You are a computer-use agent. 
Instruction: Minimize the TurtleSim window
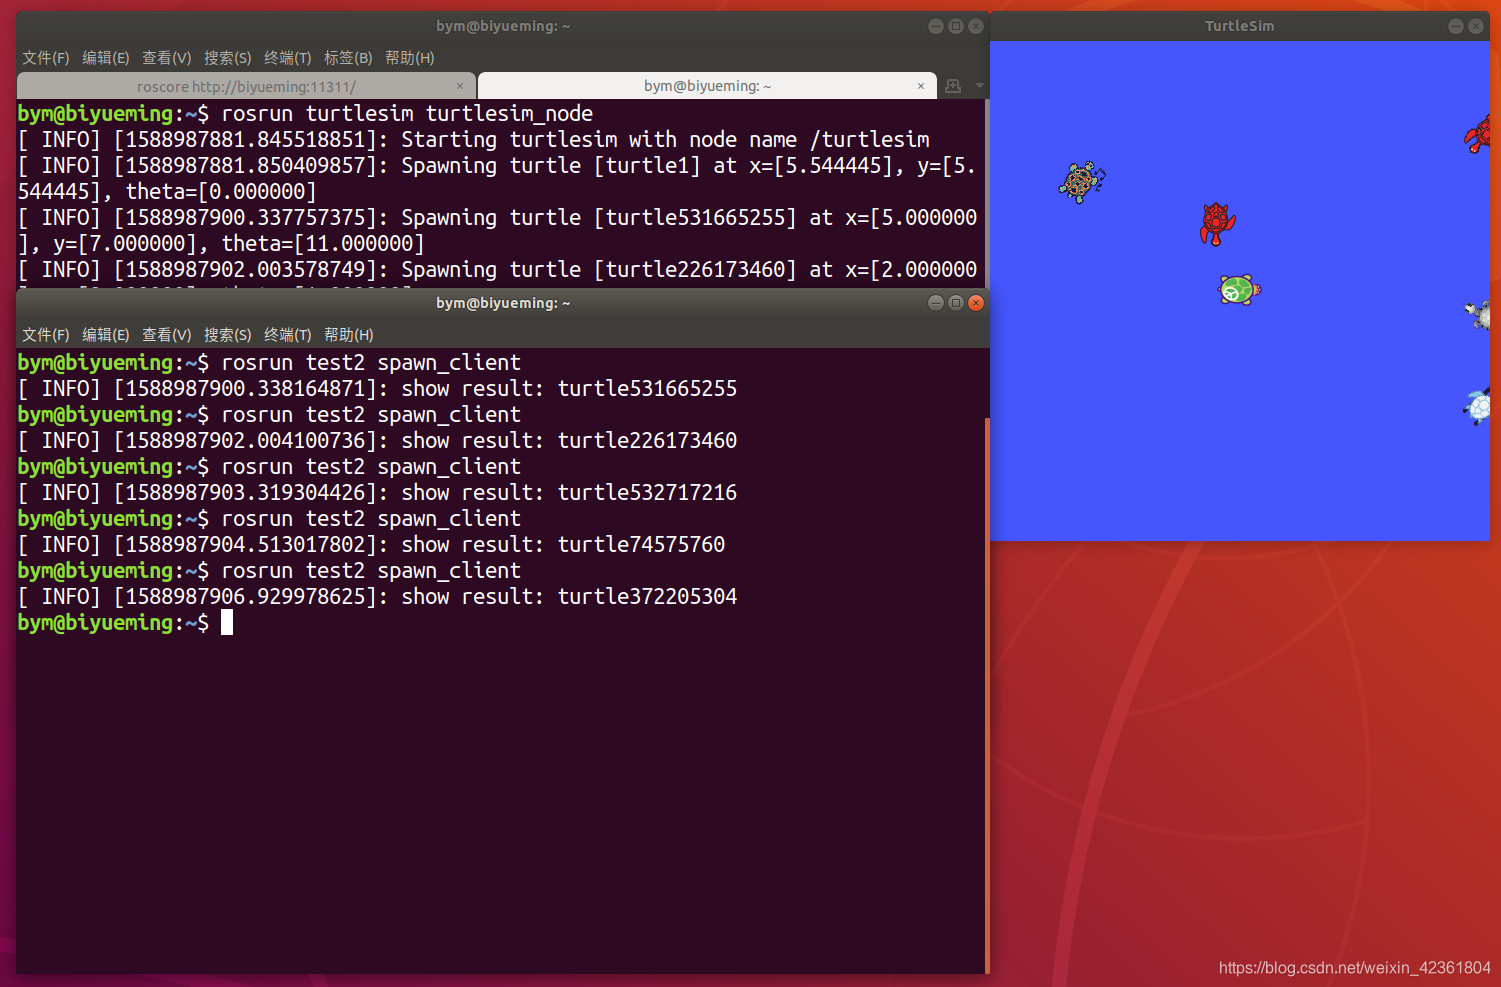[1456, 26]
